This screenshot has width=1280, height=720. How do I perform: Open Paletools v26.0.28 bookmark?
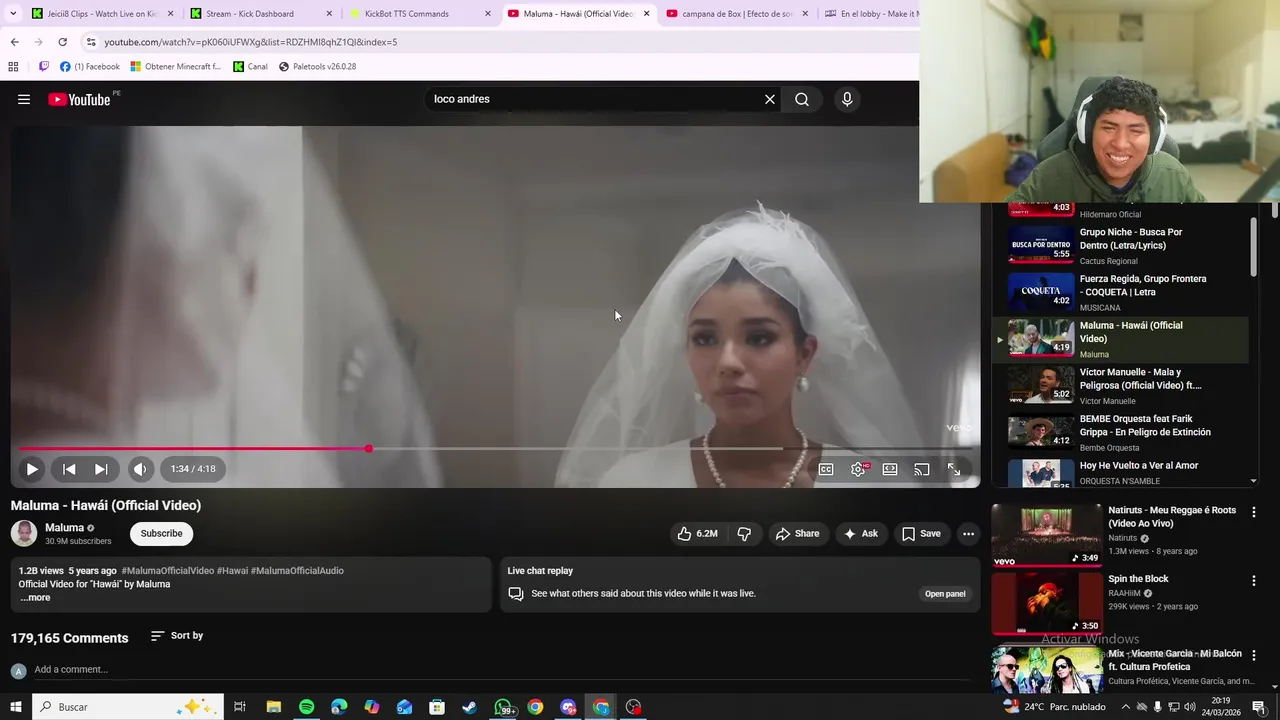coord(317,67)
